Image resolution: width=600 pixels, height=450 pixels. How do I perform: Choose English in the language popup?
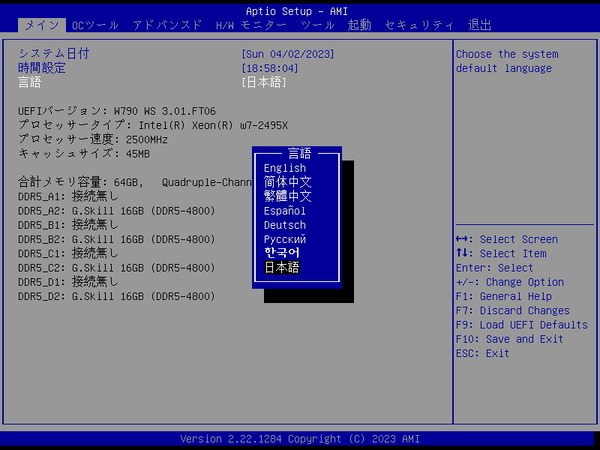pyautogui.click(x=285, y=168)
